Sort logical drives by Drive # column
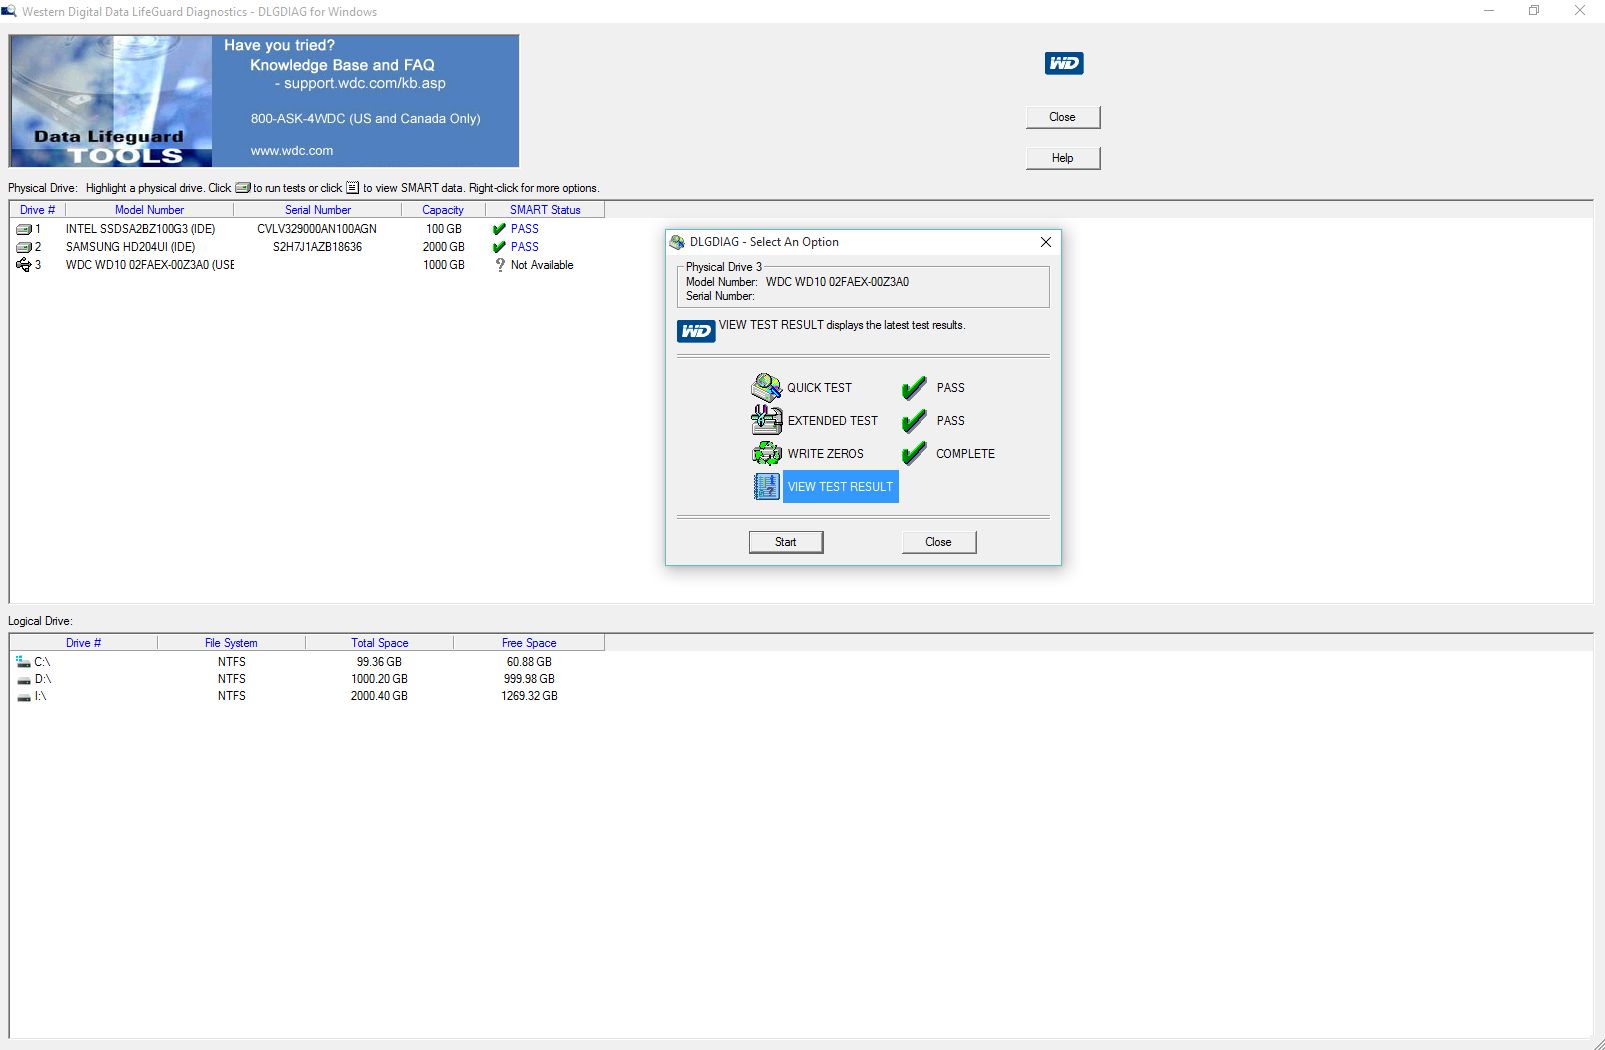This screenshot has width=1605, height=1050. coord(83,643)
